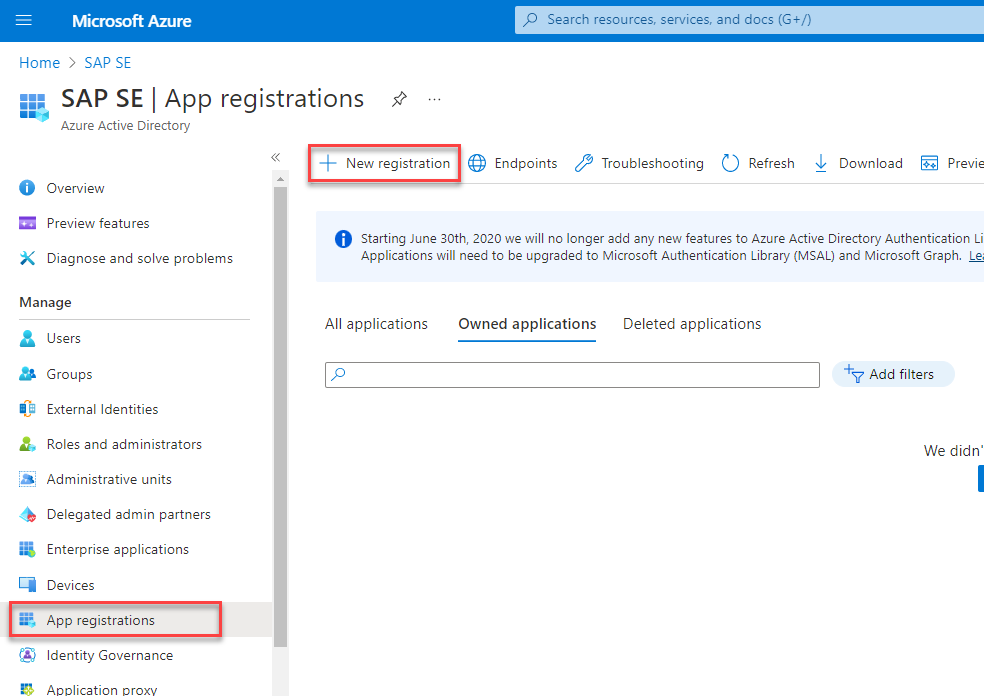This screenshot has width=984, height=696.
Task: Open Enterprise applications
Action: click(117, 550)
